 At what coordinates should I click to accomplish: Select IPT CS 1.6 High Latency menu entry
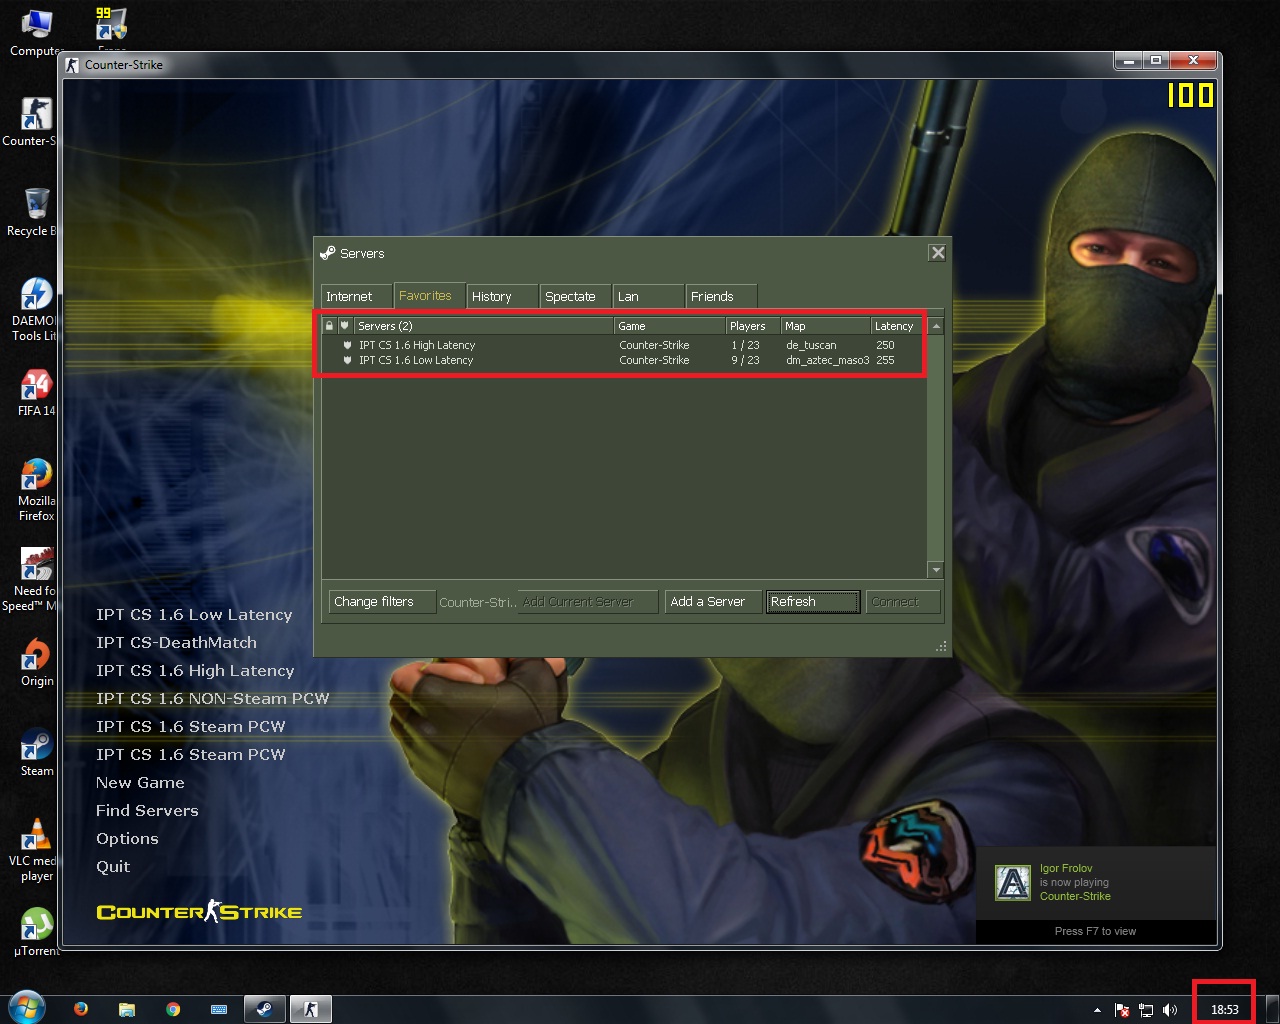coord(195,671)
